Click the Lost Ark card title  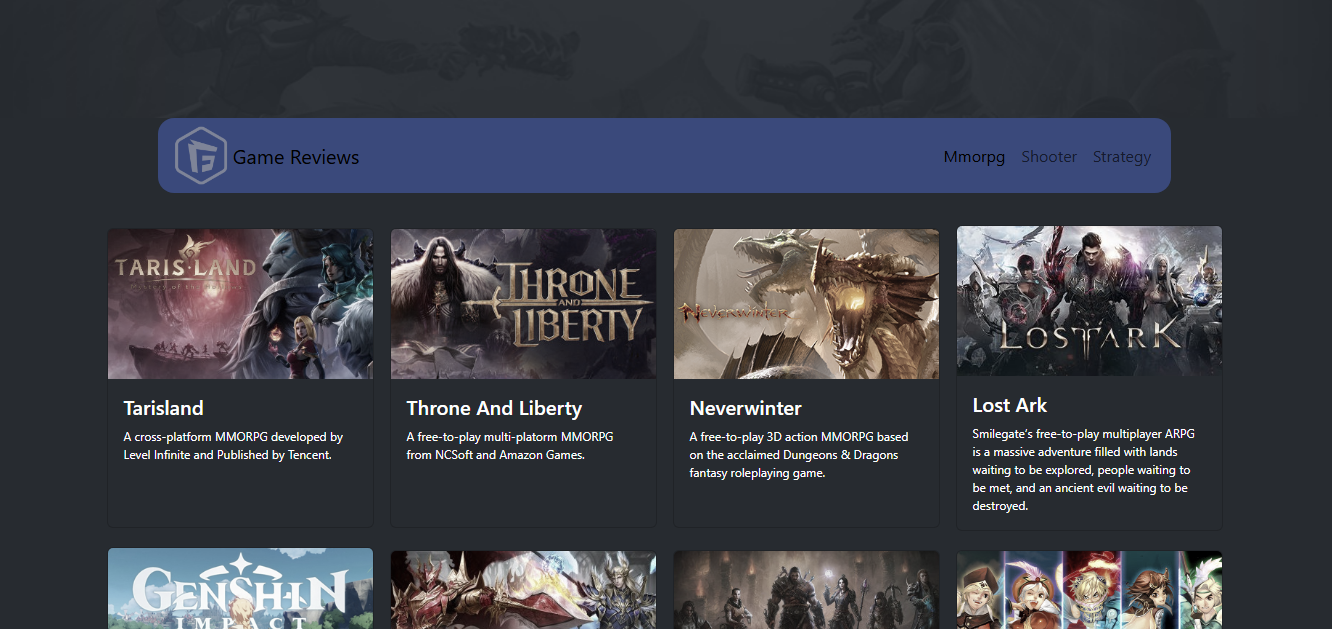coord(1010,405)
